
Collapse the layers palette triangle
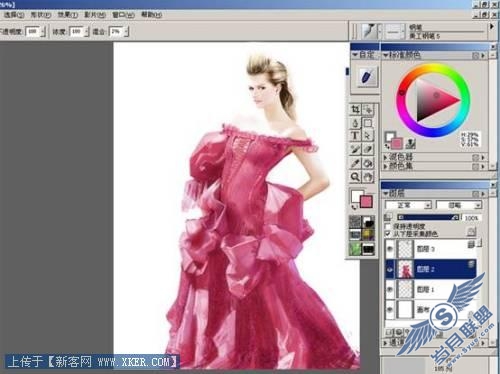(386, 193)
